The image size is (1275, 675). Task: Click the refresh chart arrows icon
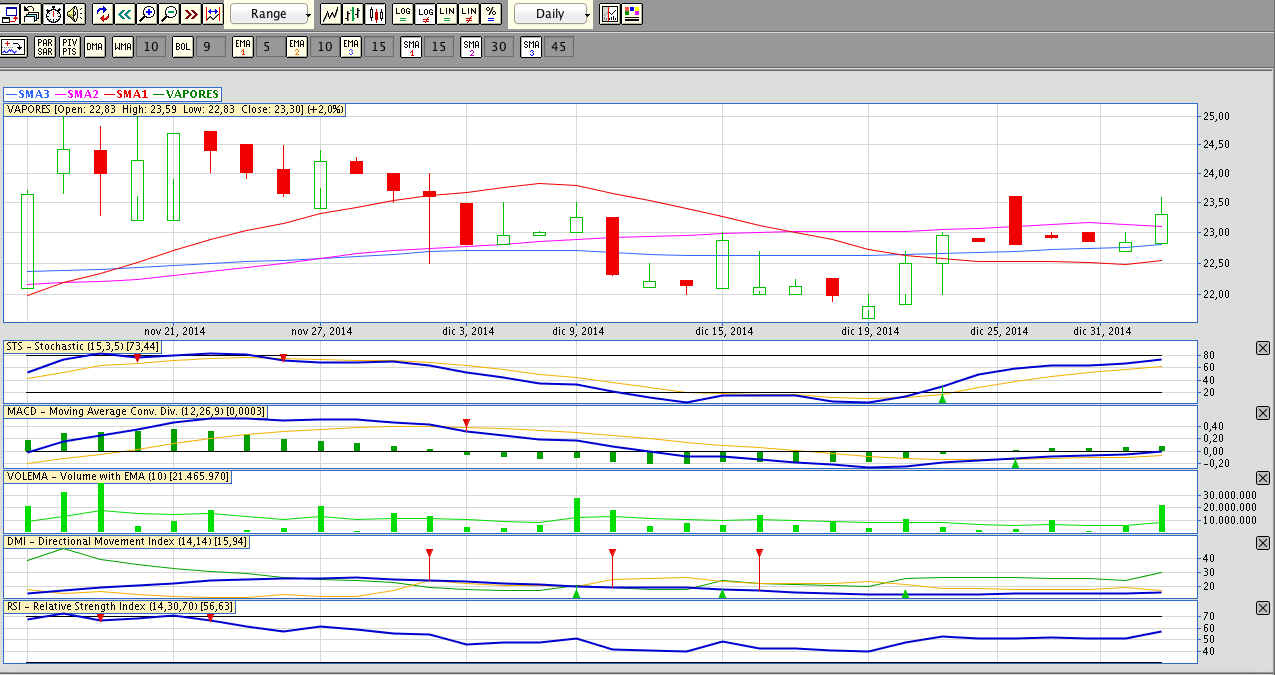[103, 14]
